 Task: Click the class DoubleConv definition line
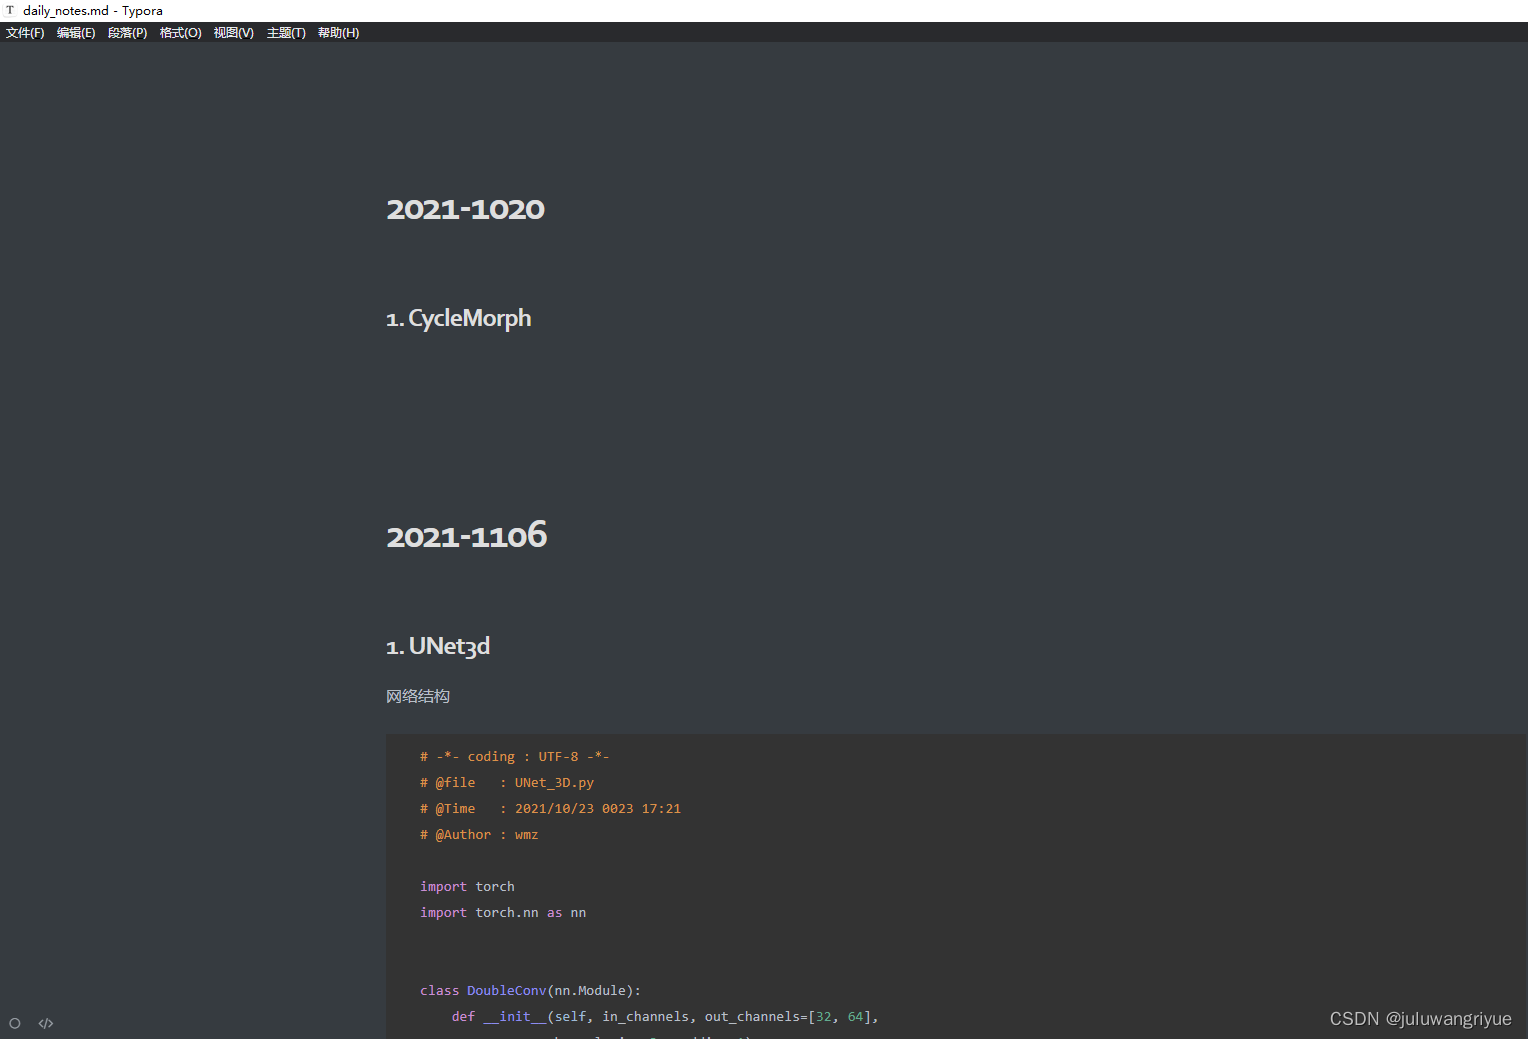(x=530, y=991)
